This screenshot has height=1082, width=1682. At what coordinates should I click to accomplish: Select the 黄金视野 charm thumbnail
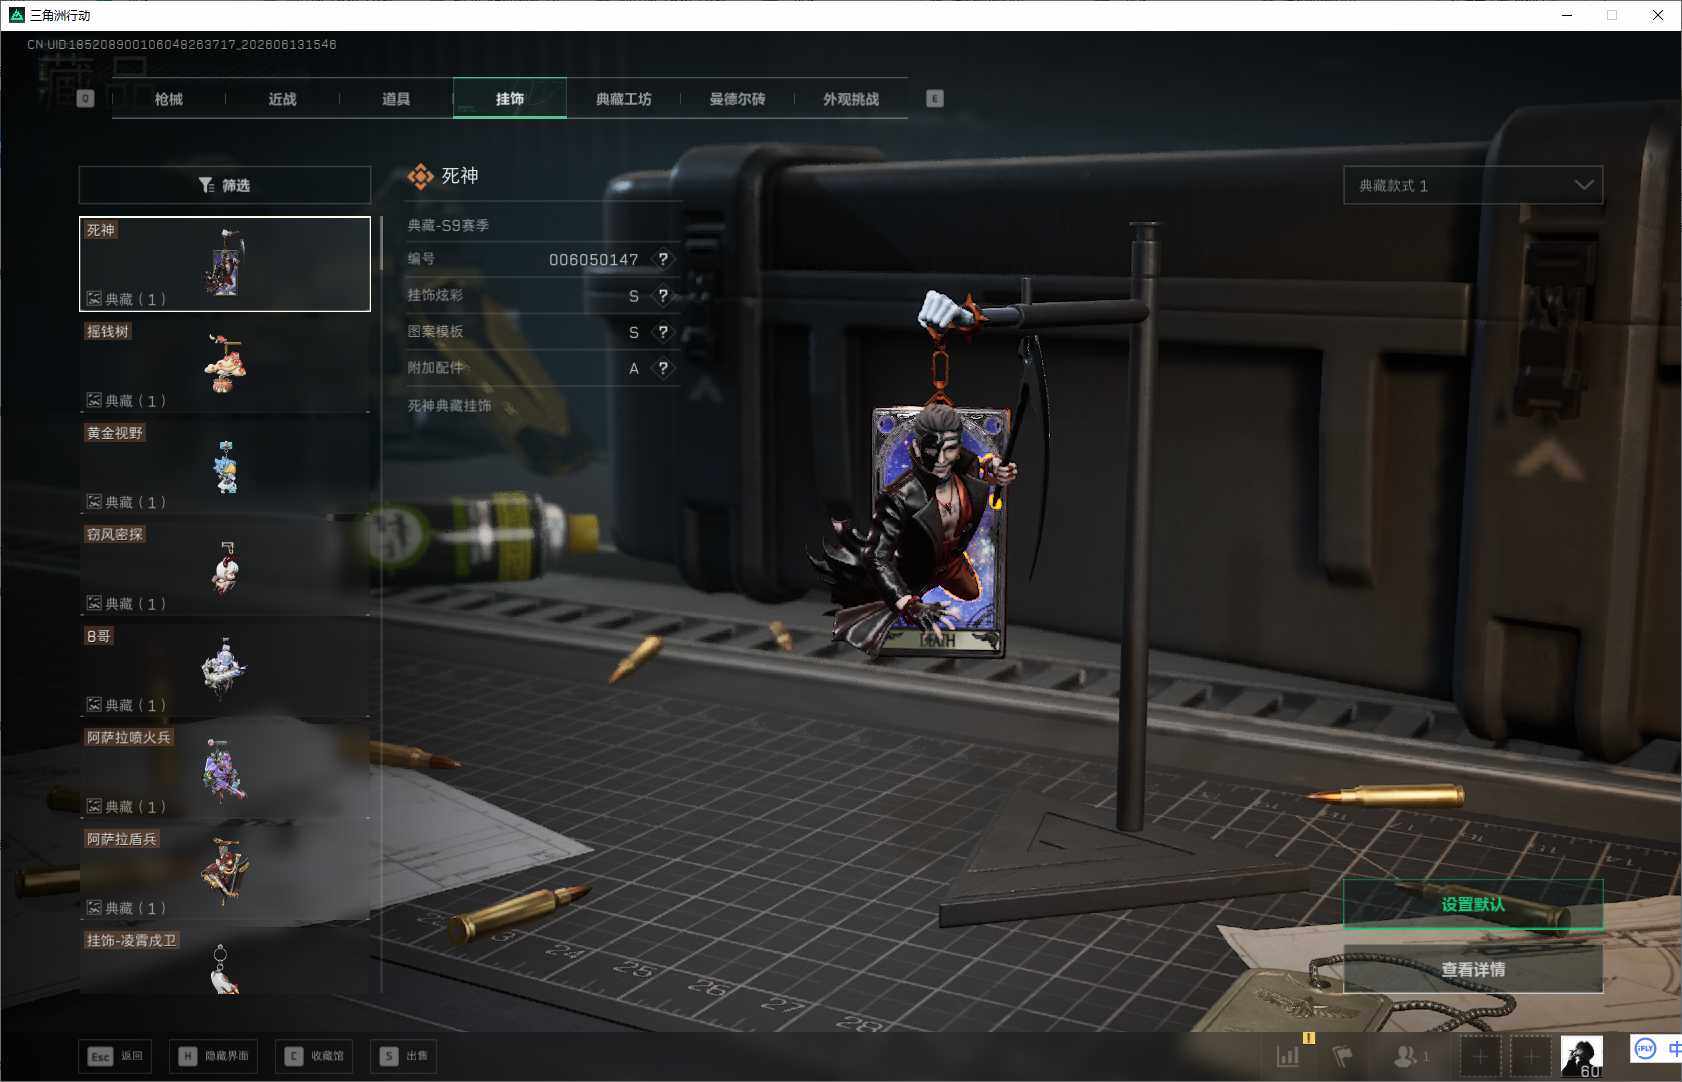click(225, 467)
